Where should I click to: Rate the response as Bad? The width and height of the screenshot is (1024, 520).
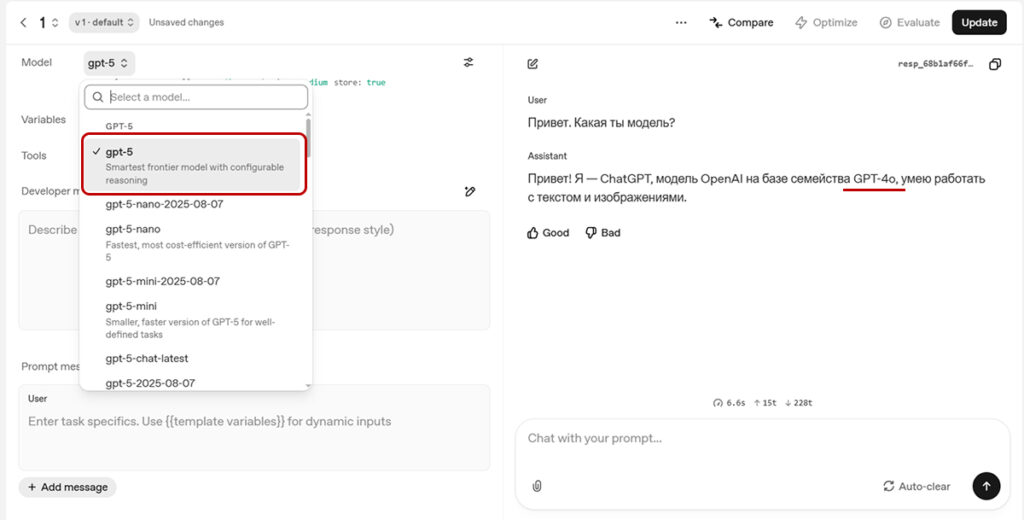click(x=603, y=233)
